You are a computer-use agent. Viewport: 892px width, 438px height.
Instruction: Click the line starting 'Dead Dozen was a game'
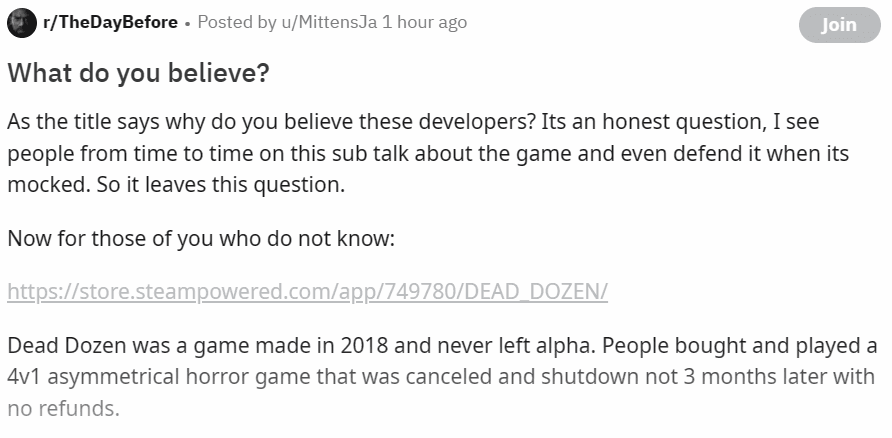[x=441, y=346]
